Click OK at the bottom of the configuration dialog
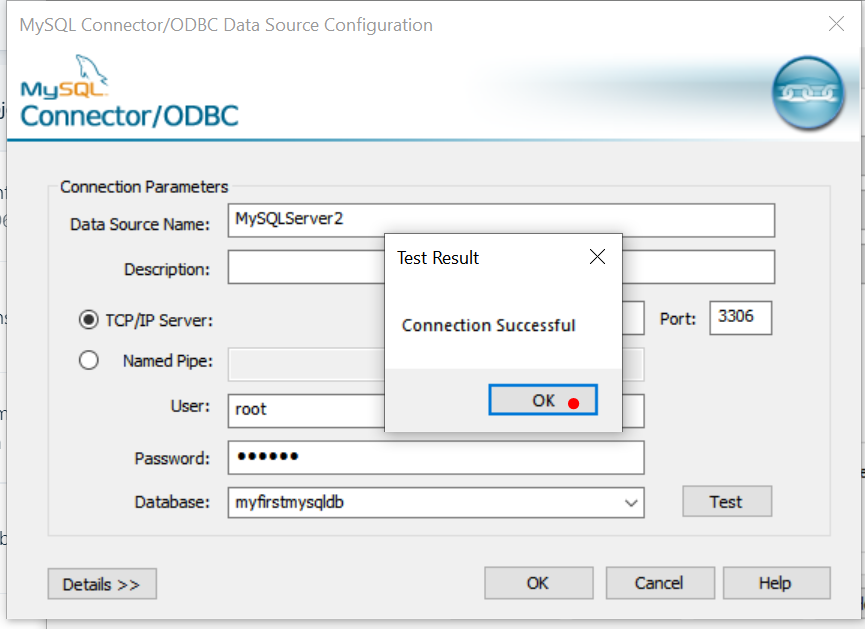Viewport: 865px width, 629px height. click(538, 583)
